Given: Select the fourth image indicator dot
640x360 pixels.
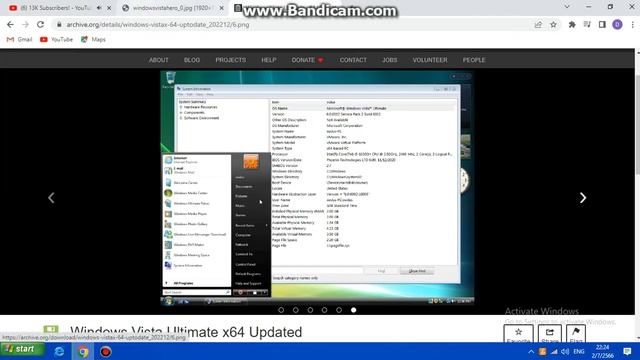Looking at the screenshot, I should [324, 310].
